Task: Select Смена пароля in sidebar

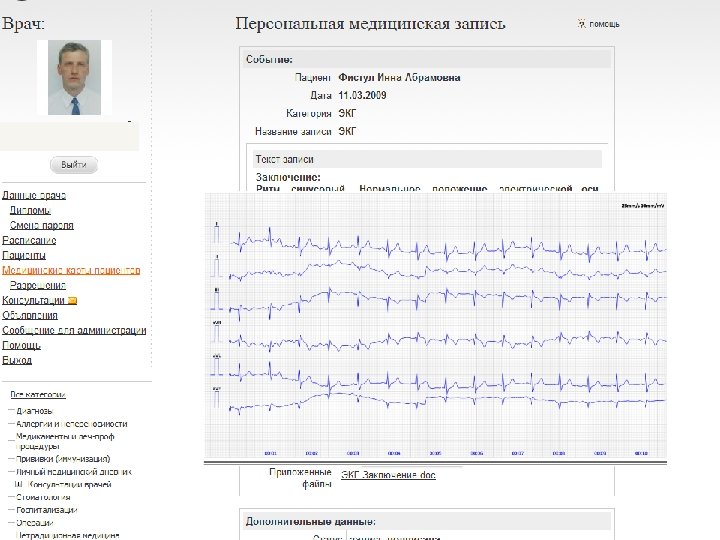Action: click(41, 225)
